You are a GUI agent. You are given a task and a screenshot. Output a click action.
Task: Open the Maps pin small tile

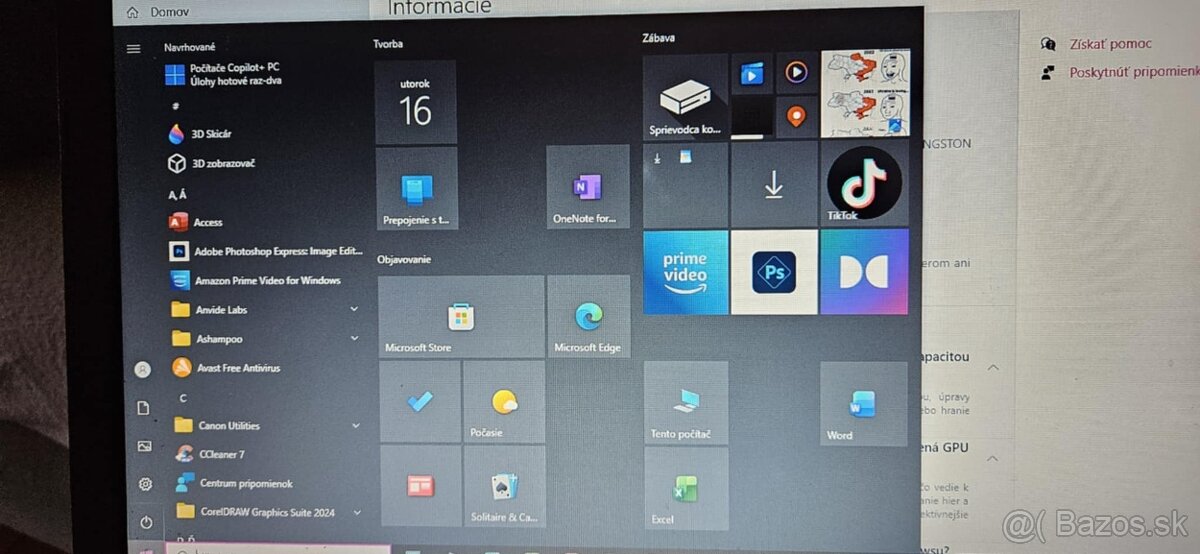pyautogui.click(x=797, y=117)
